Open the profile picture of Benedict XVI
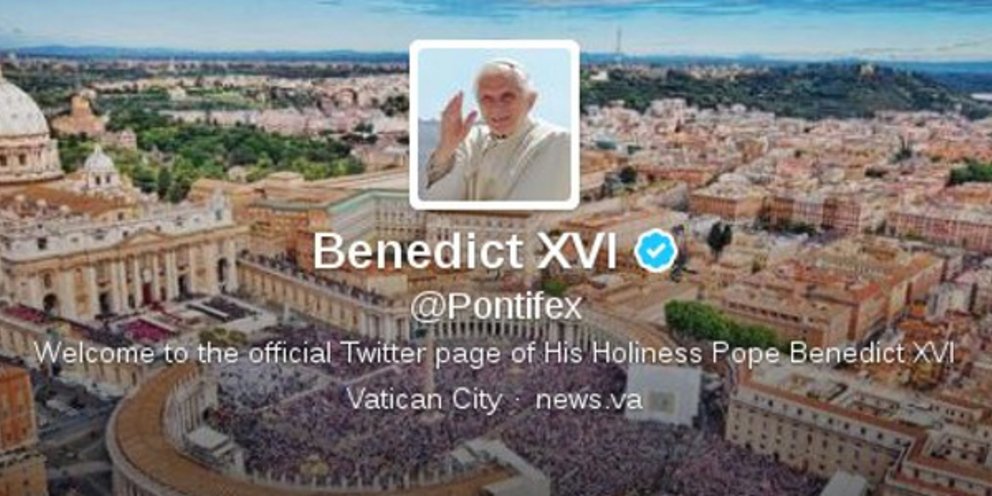 [x=494, y=125]
